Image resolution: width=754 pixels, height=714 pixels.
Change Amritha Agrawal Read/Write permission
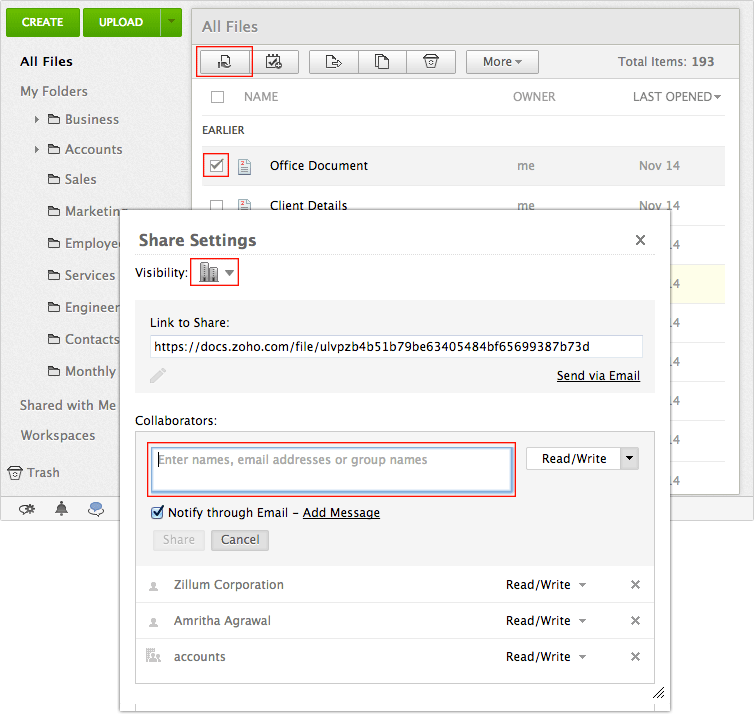point(546,621)
